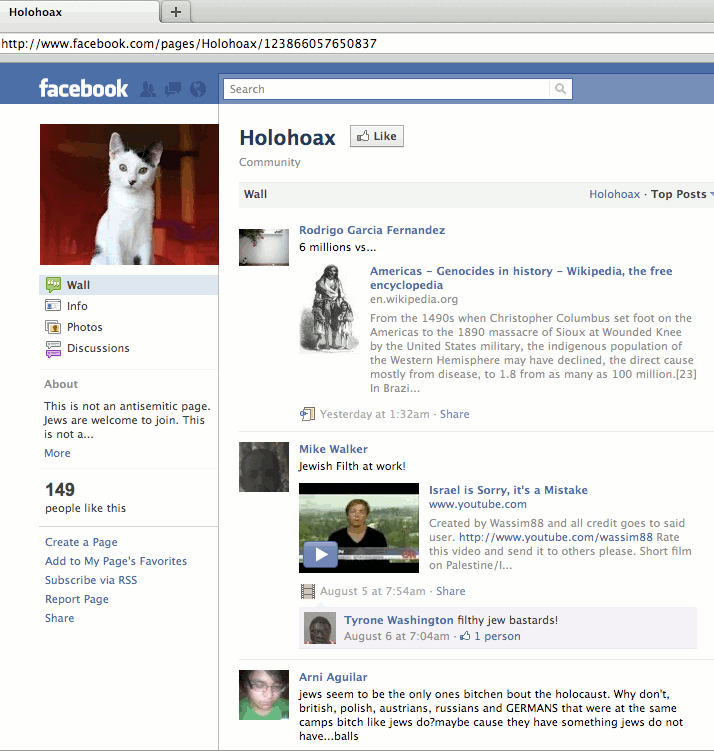Click en.wikipedia.org source text
The height and width of the screenshot is (751, 714).
[414, 299]
